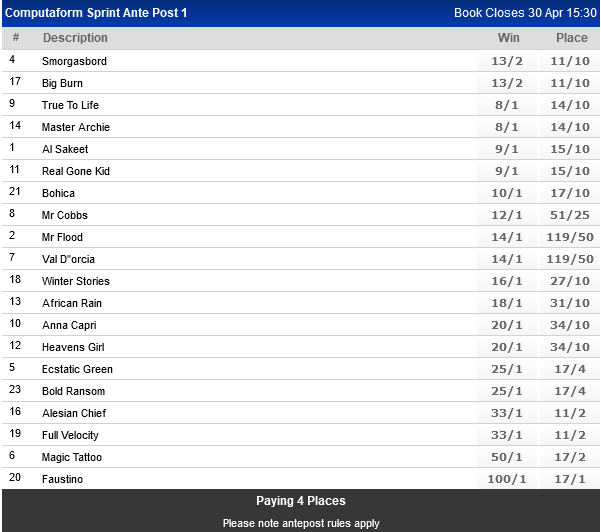Screen dimensions: 601x532
Task: Click Magic Tattoo win odds 50/1
Action: click(x=508, y=457)
